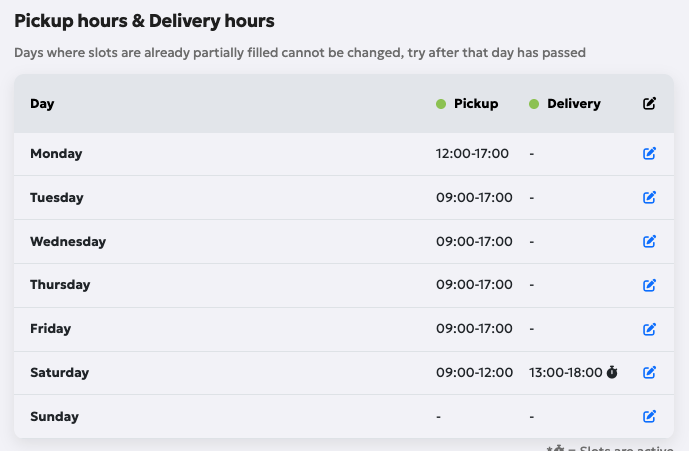Click Thursday's edit pencil icon
Viewport: 689px width, 451px height.
[x=649, y=285]
